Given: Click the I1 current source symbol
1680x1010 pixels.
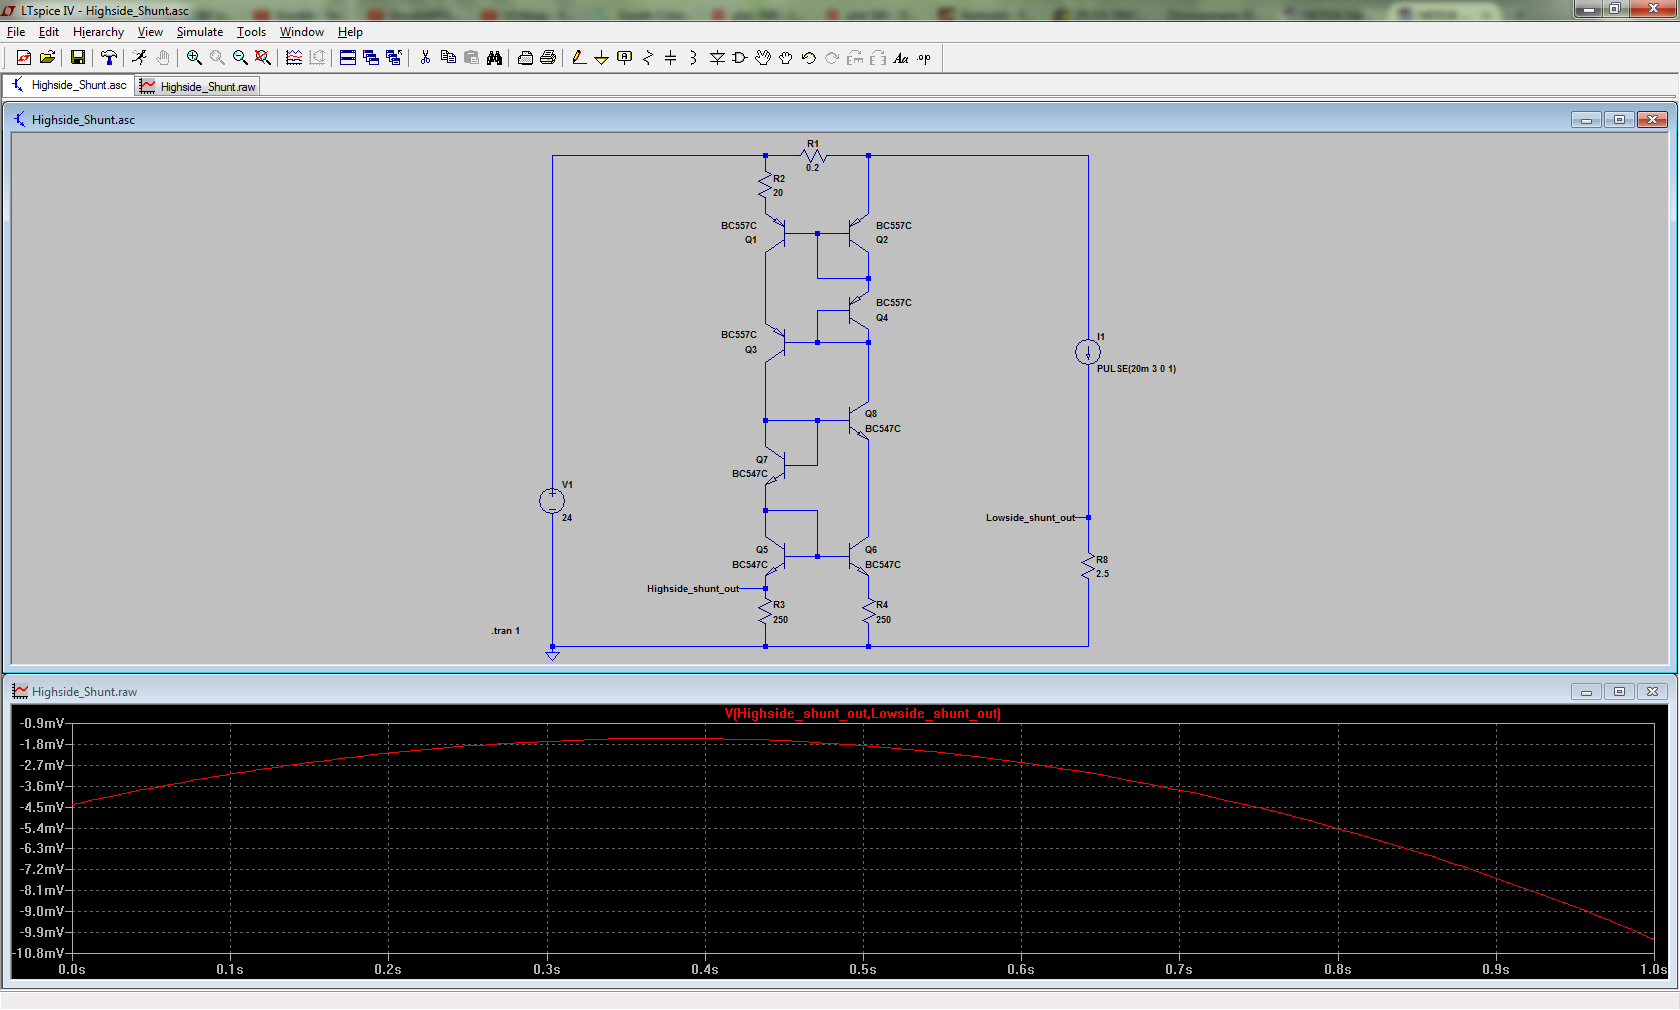Looking at the screenshot, I should click(1088, 352).
